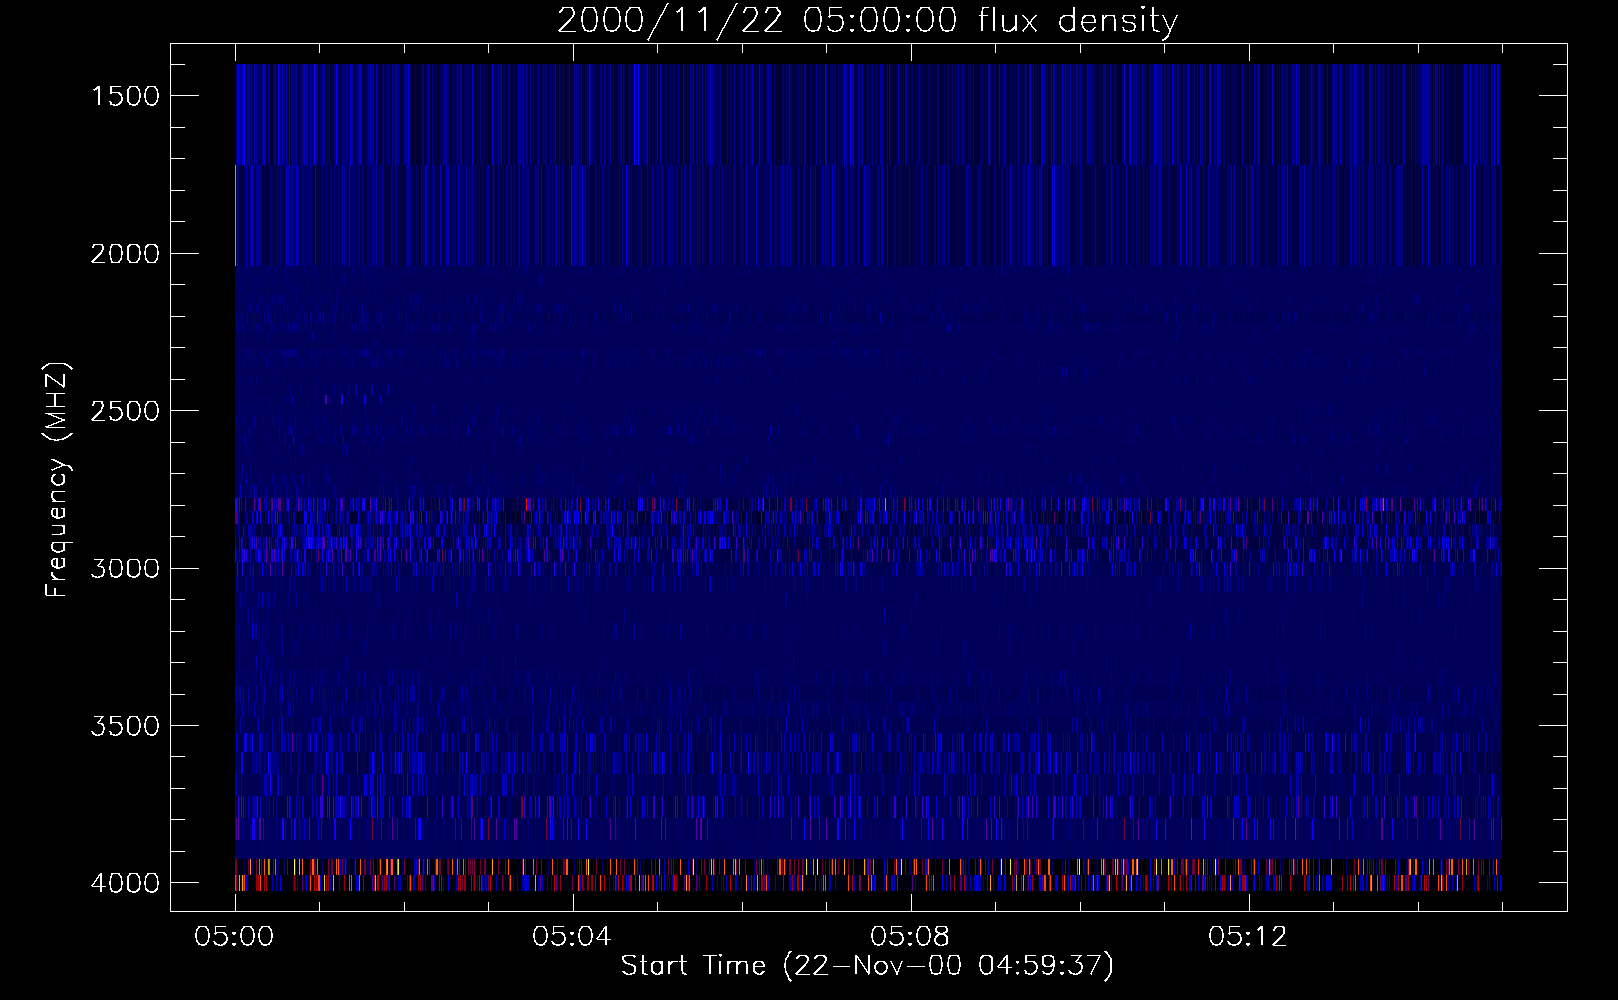This screenshot has height=1000, width=1618.
Task: Click the 1500 frequency tick label
Action: [125, 96]
